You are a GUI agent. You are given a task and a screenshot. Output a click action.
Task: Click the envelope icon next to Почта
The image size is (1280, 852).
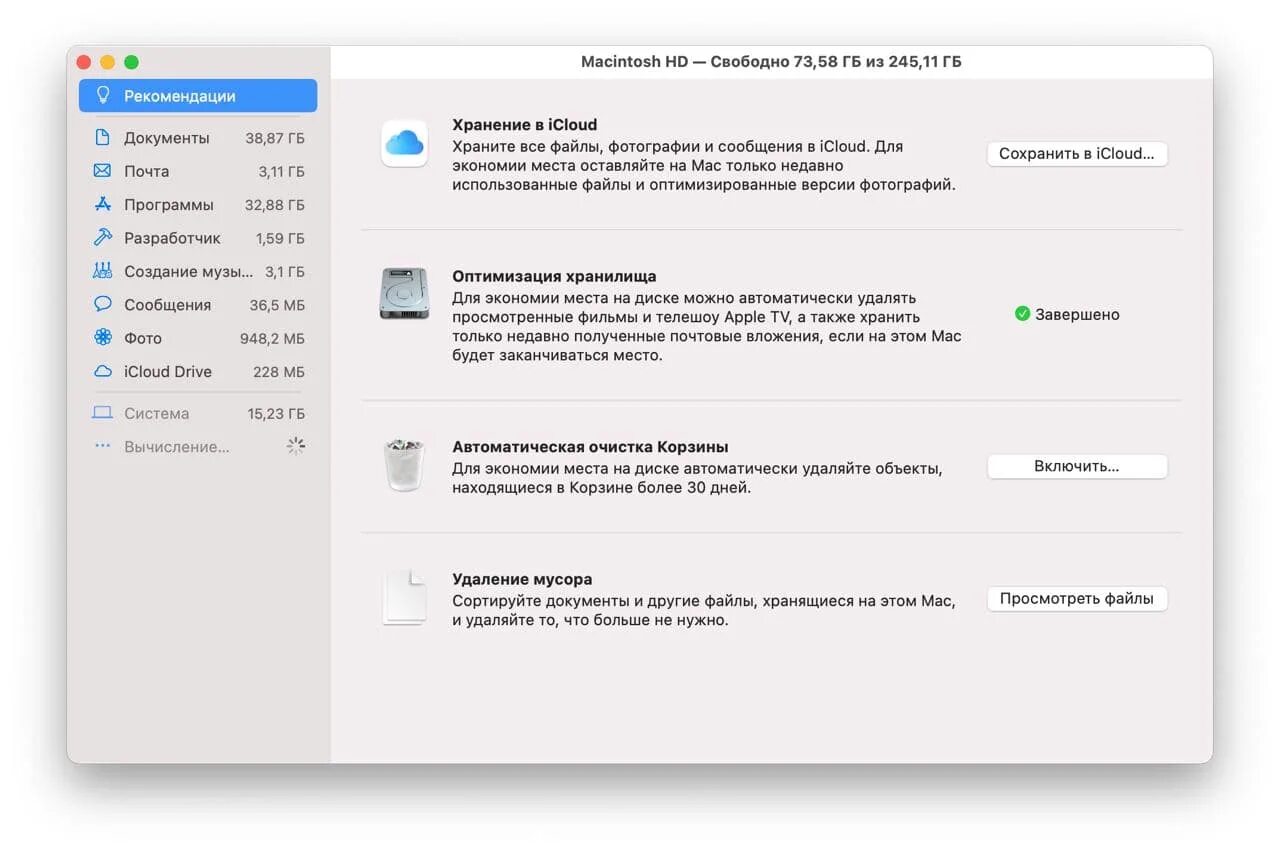point(102,171)
